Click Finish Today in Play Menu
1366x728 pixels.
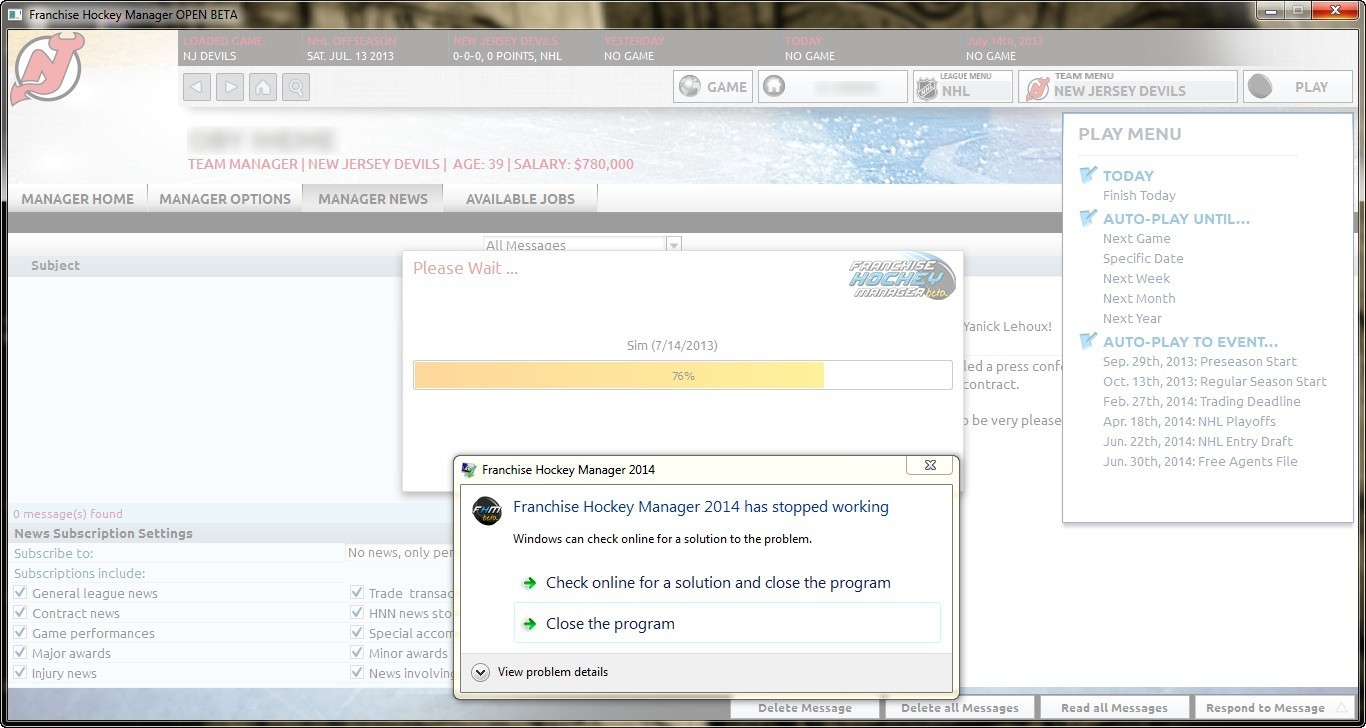click(1139, 195)
